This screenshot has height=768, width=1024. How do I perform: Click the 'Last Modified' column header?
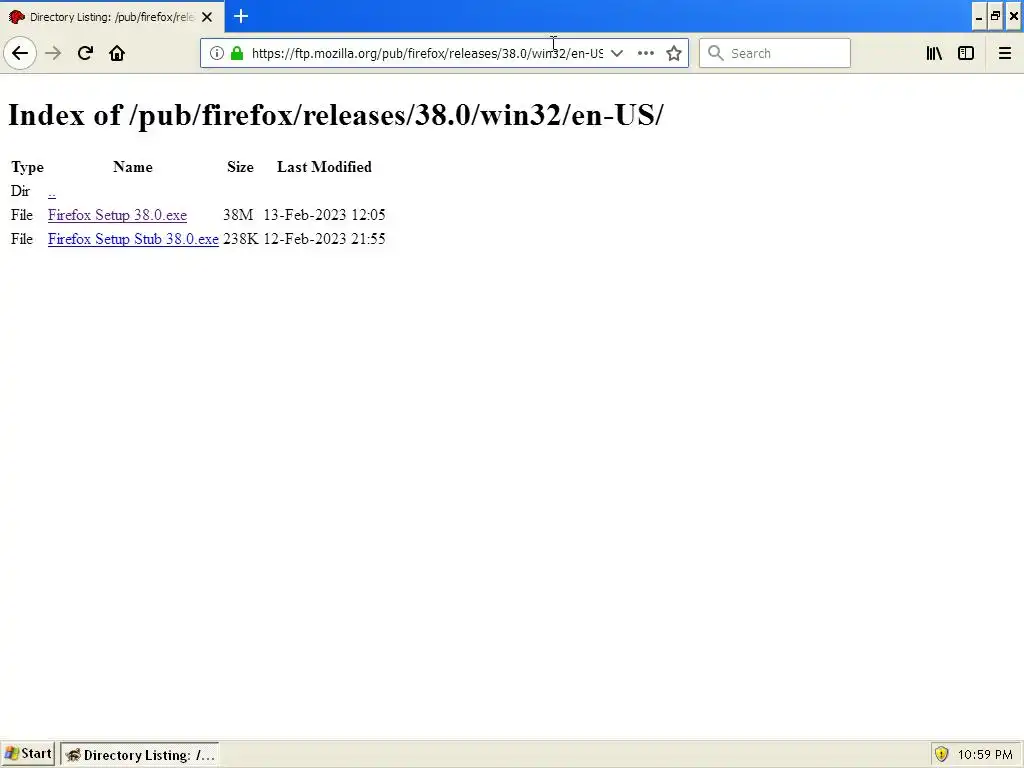[325, 167]
